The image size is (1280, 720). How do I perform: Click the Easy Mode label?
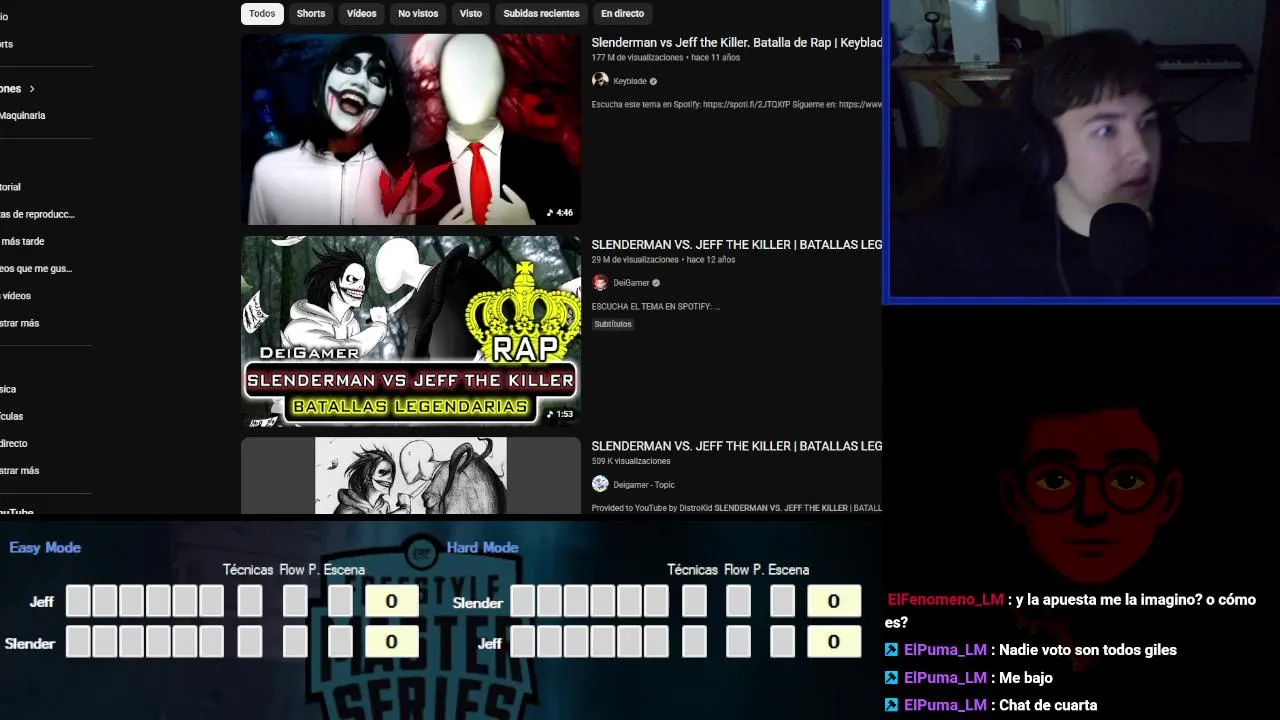pyautogui.click(x=45, y=547)
